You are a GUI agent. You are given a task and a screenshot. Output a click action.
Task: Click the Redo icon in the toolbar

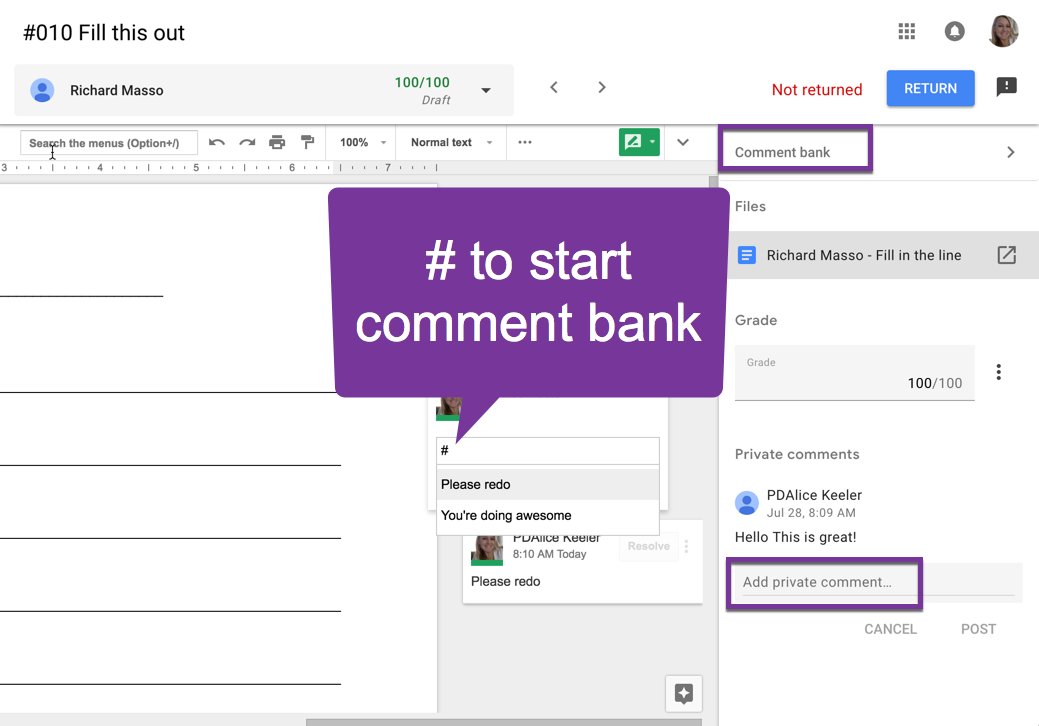247,142
